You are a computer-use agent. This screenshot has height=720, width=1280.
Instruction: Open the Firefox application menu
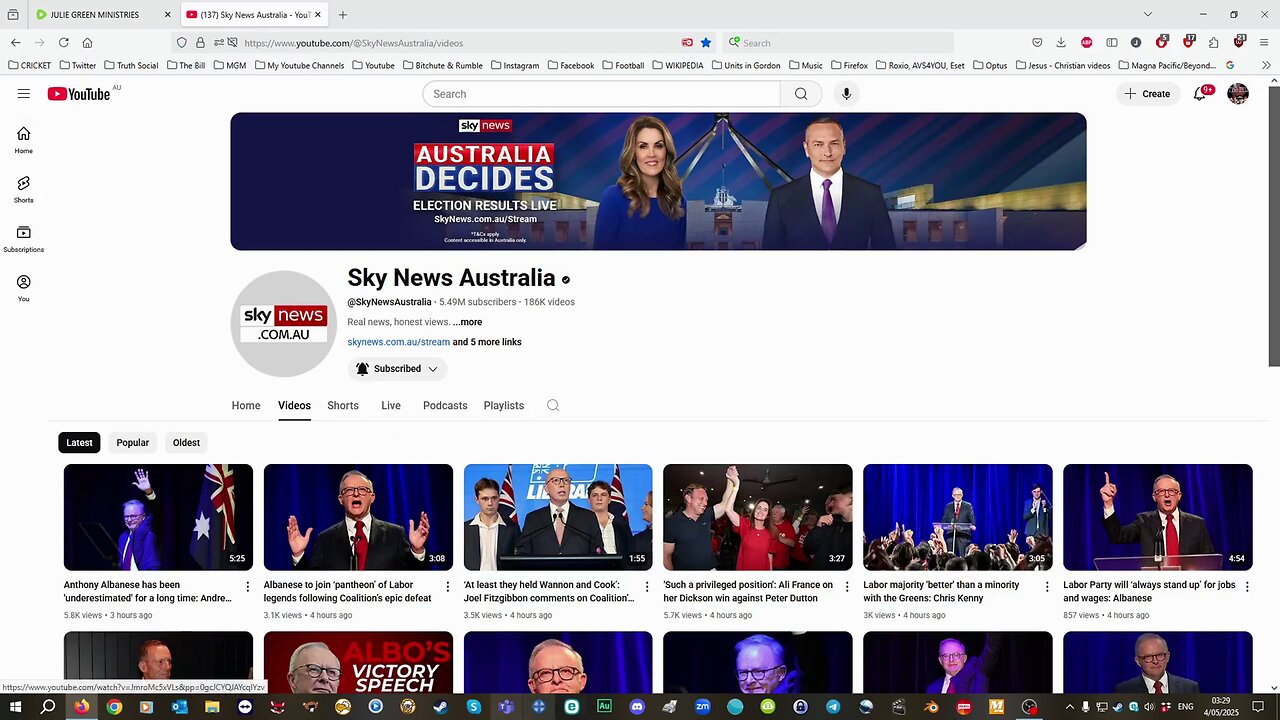pos(1265,43)
